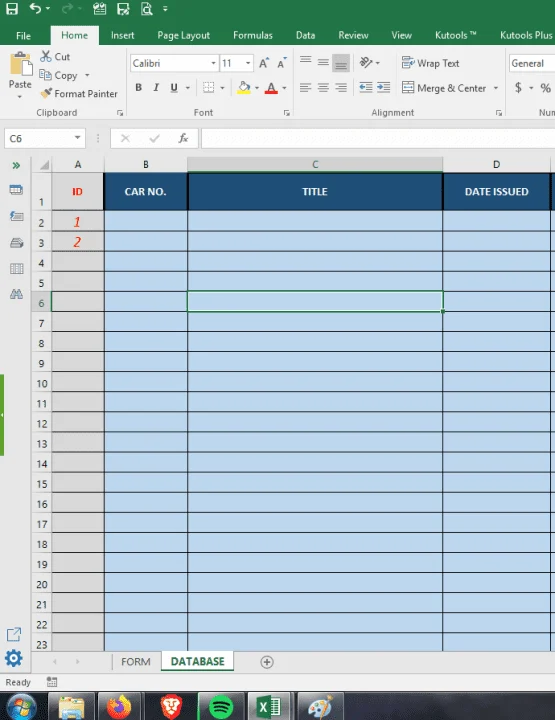Open the Copy dropdown arrow
Viewport: 555px width, 720px height.
point(87,75)
